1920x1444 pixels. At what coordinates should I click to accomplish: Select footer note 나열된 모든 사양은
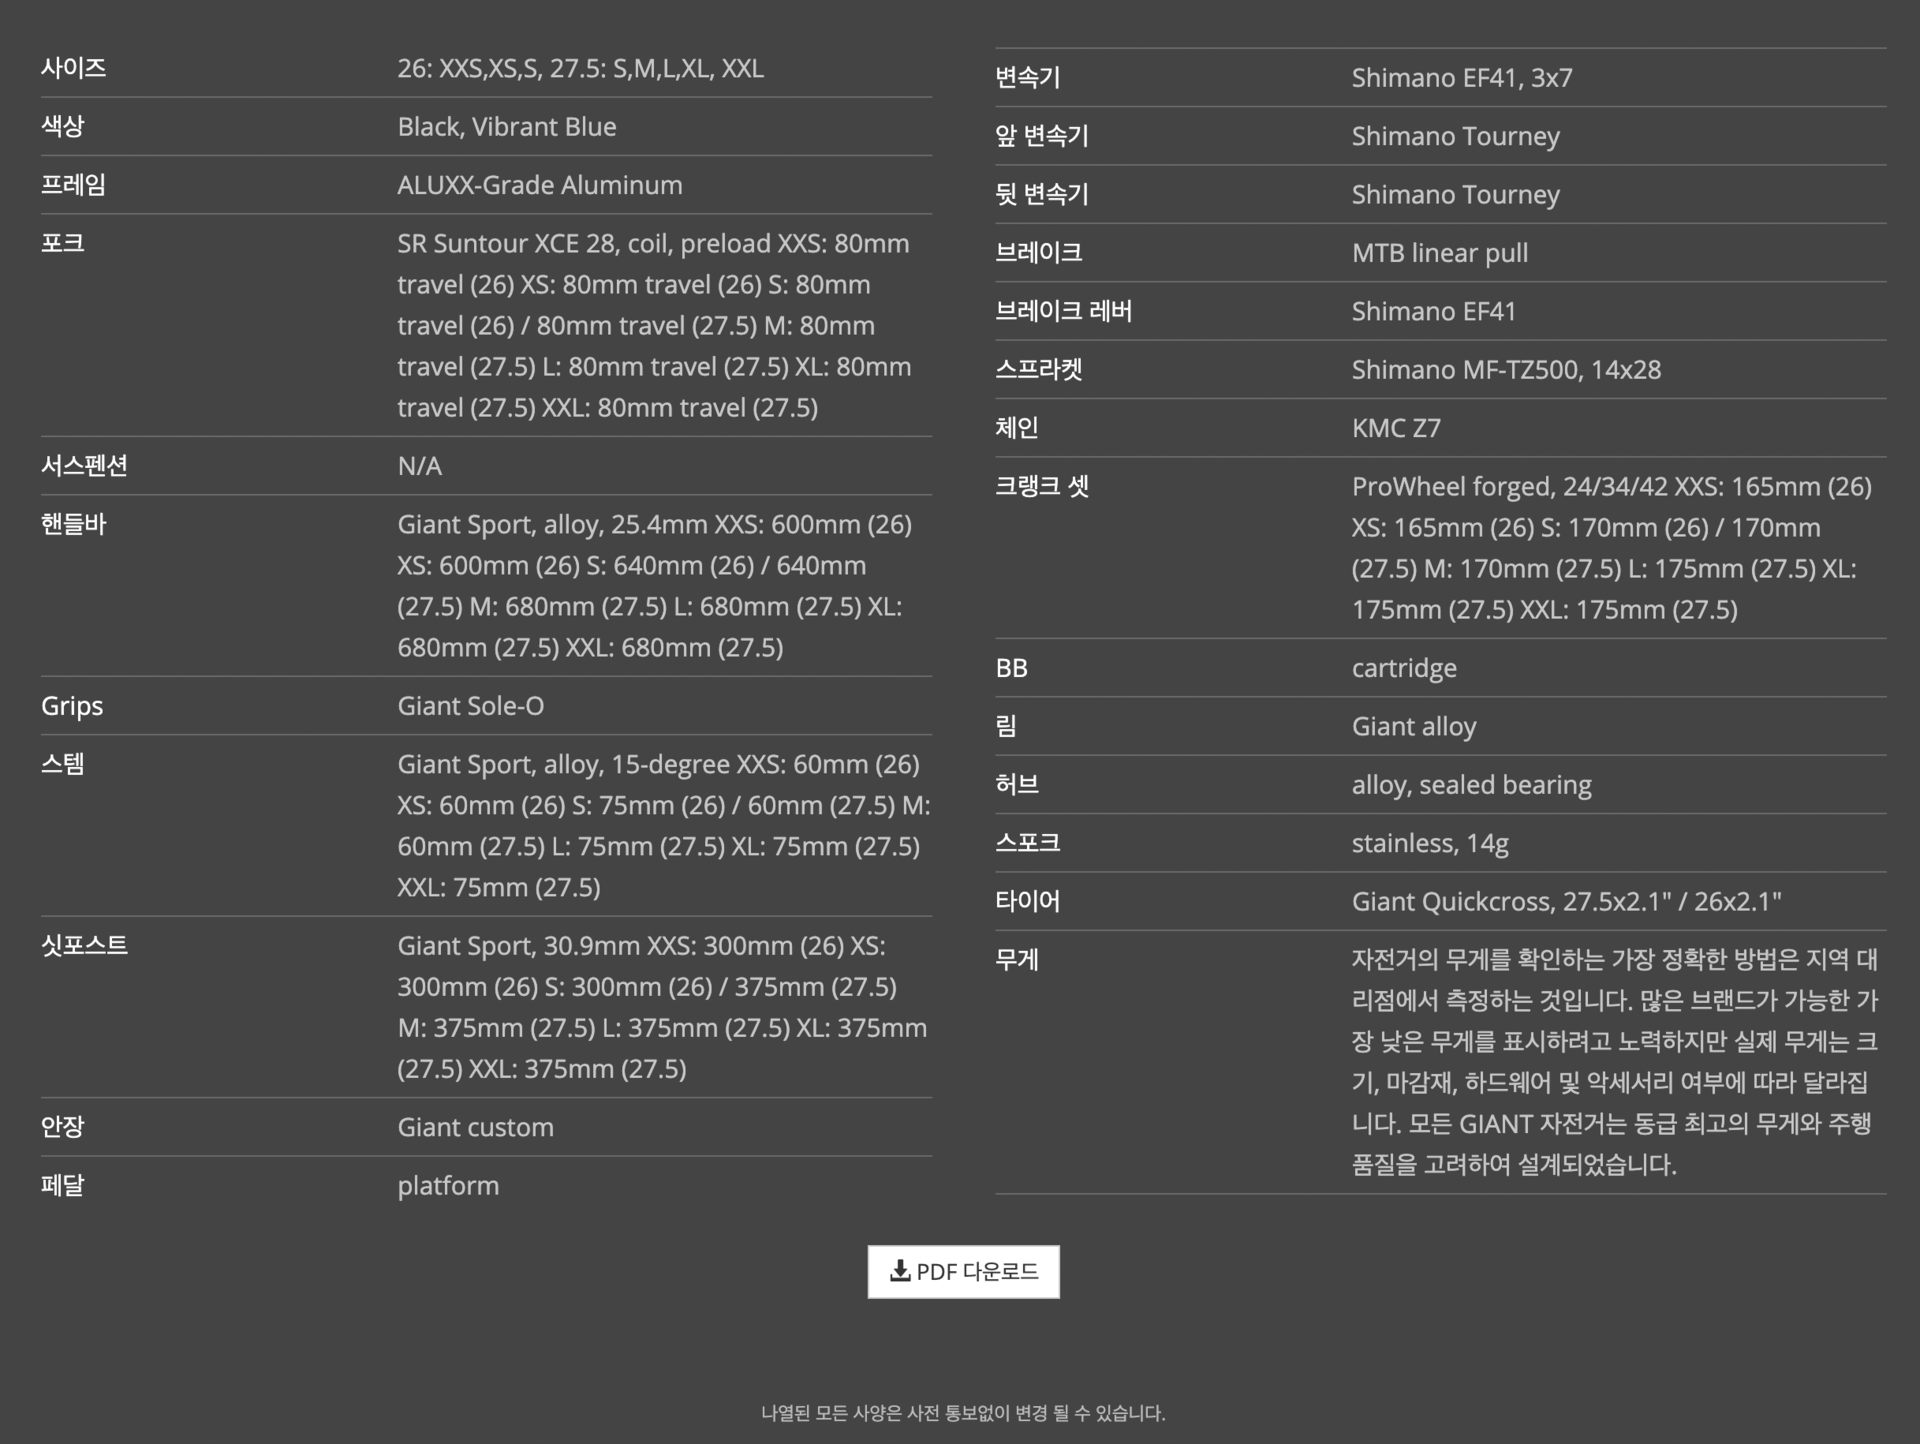[x=963, y=1413]
